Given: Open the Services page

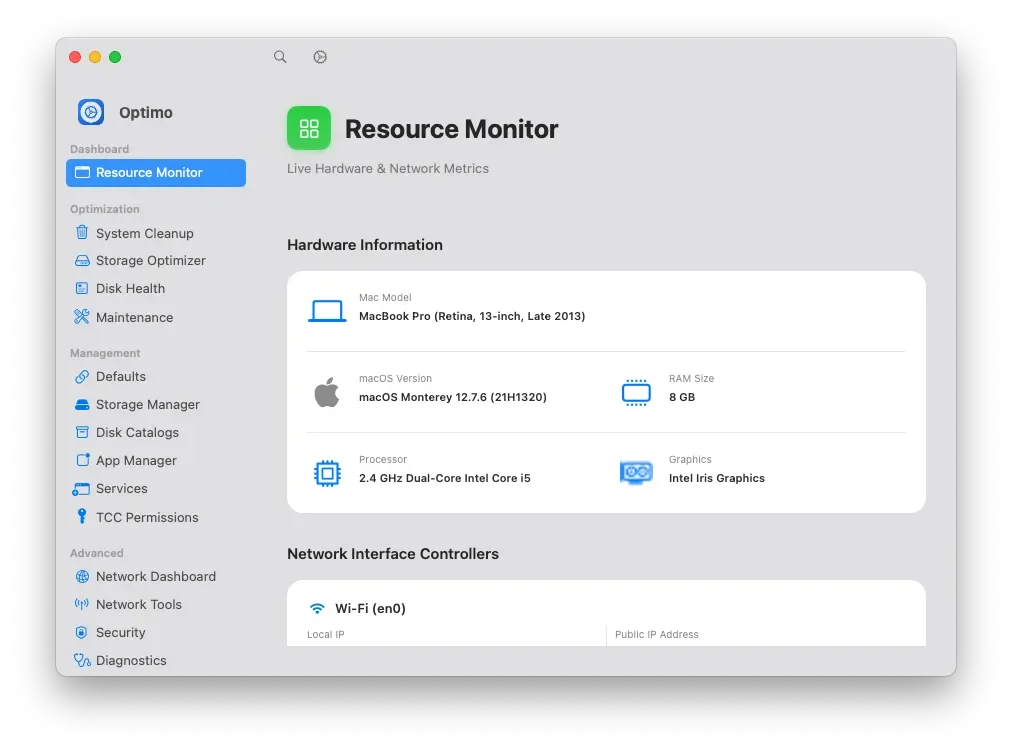Looking at the screenshot, I should click(156, 489).
